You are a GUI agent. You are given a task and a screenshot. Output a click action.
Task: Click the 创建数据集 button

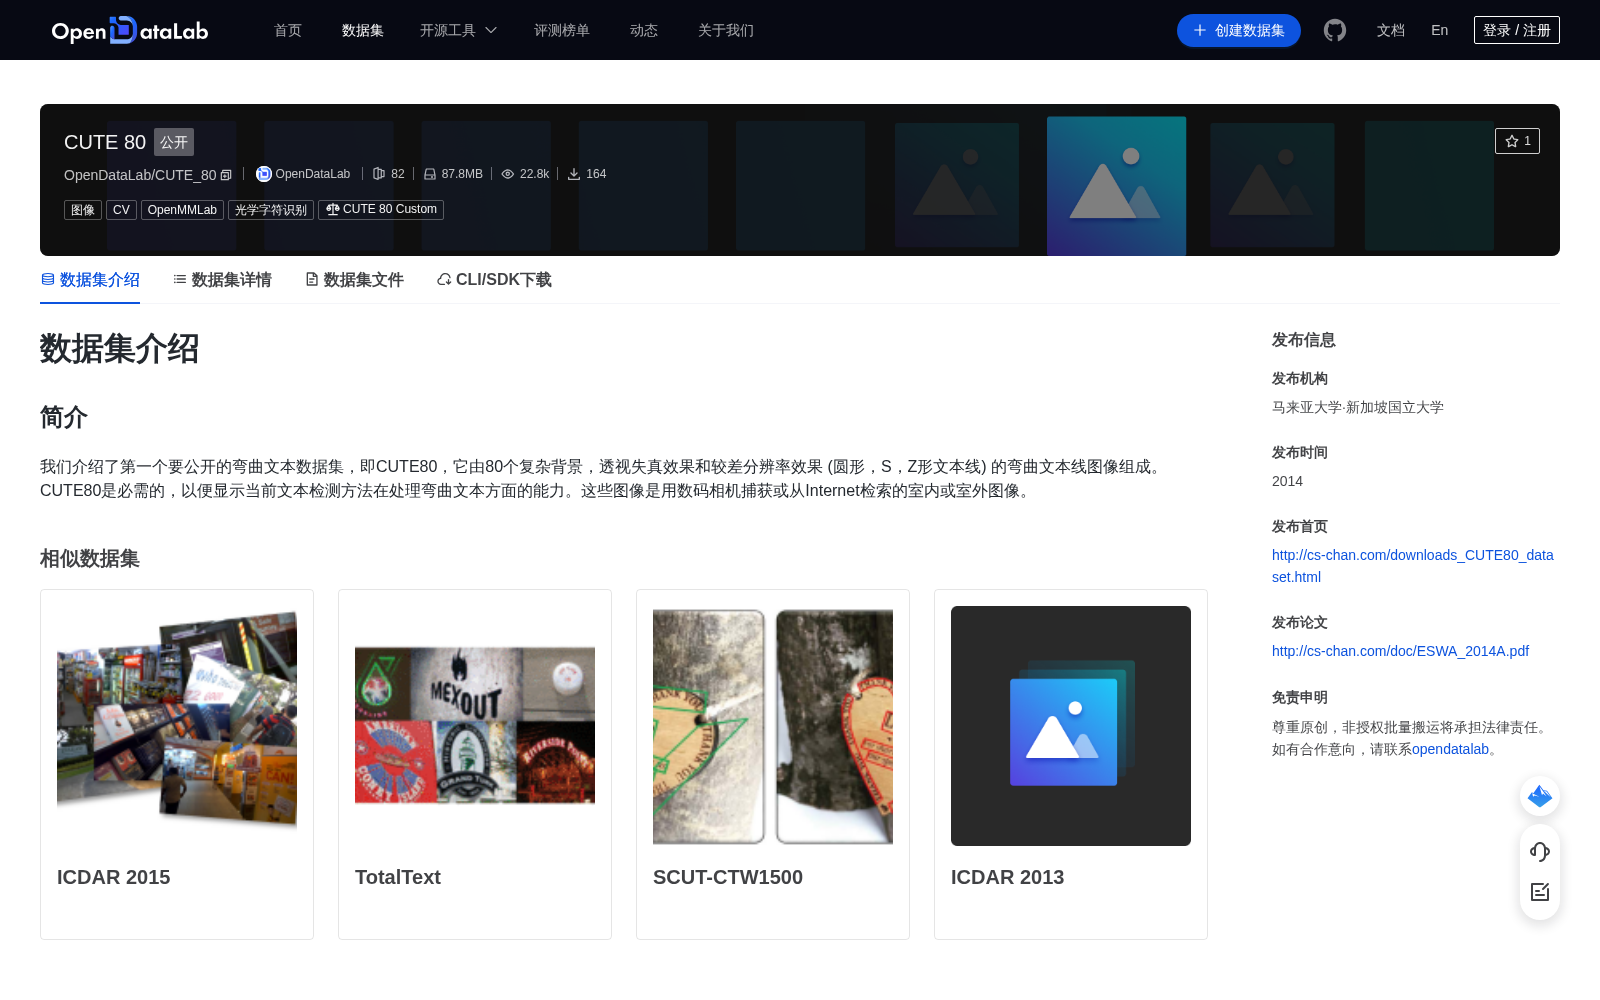1239,30
